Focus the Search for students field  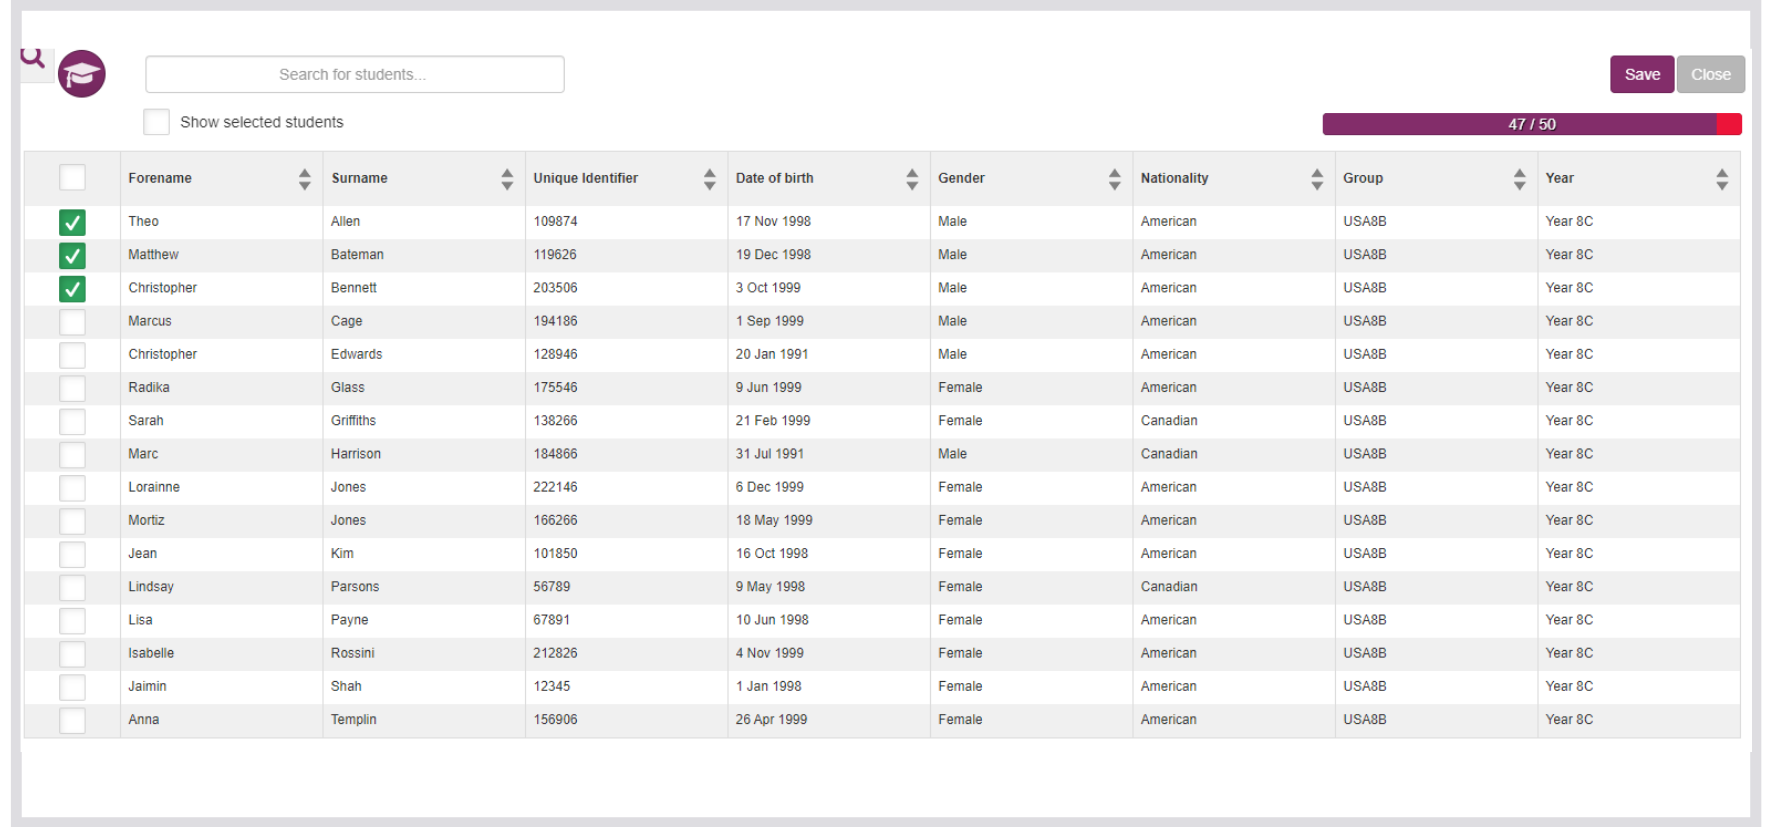tap(355, 74)
